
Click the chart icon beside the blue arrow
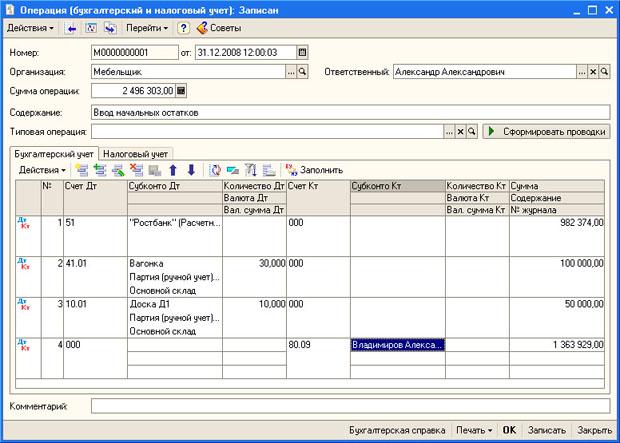point(91,28)
